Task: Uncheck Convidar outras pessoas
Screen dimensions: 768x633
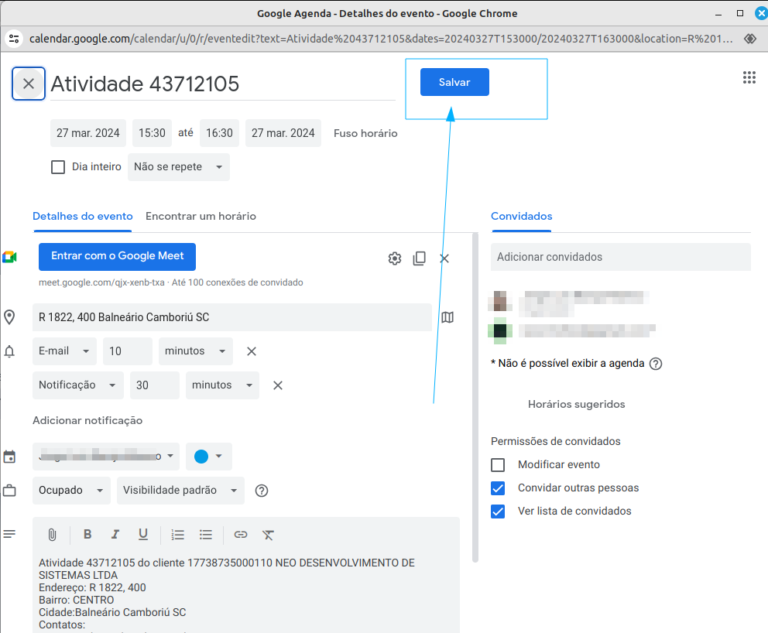Action: click(x=498, y=488)
